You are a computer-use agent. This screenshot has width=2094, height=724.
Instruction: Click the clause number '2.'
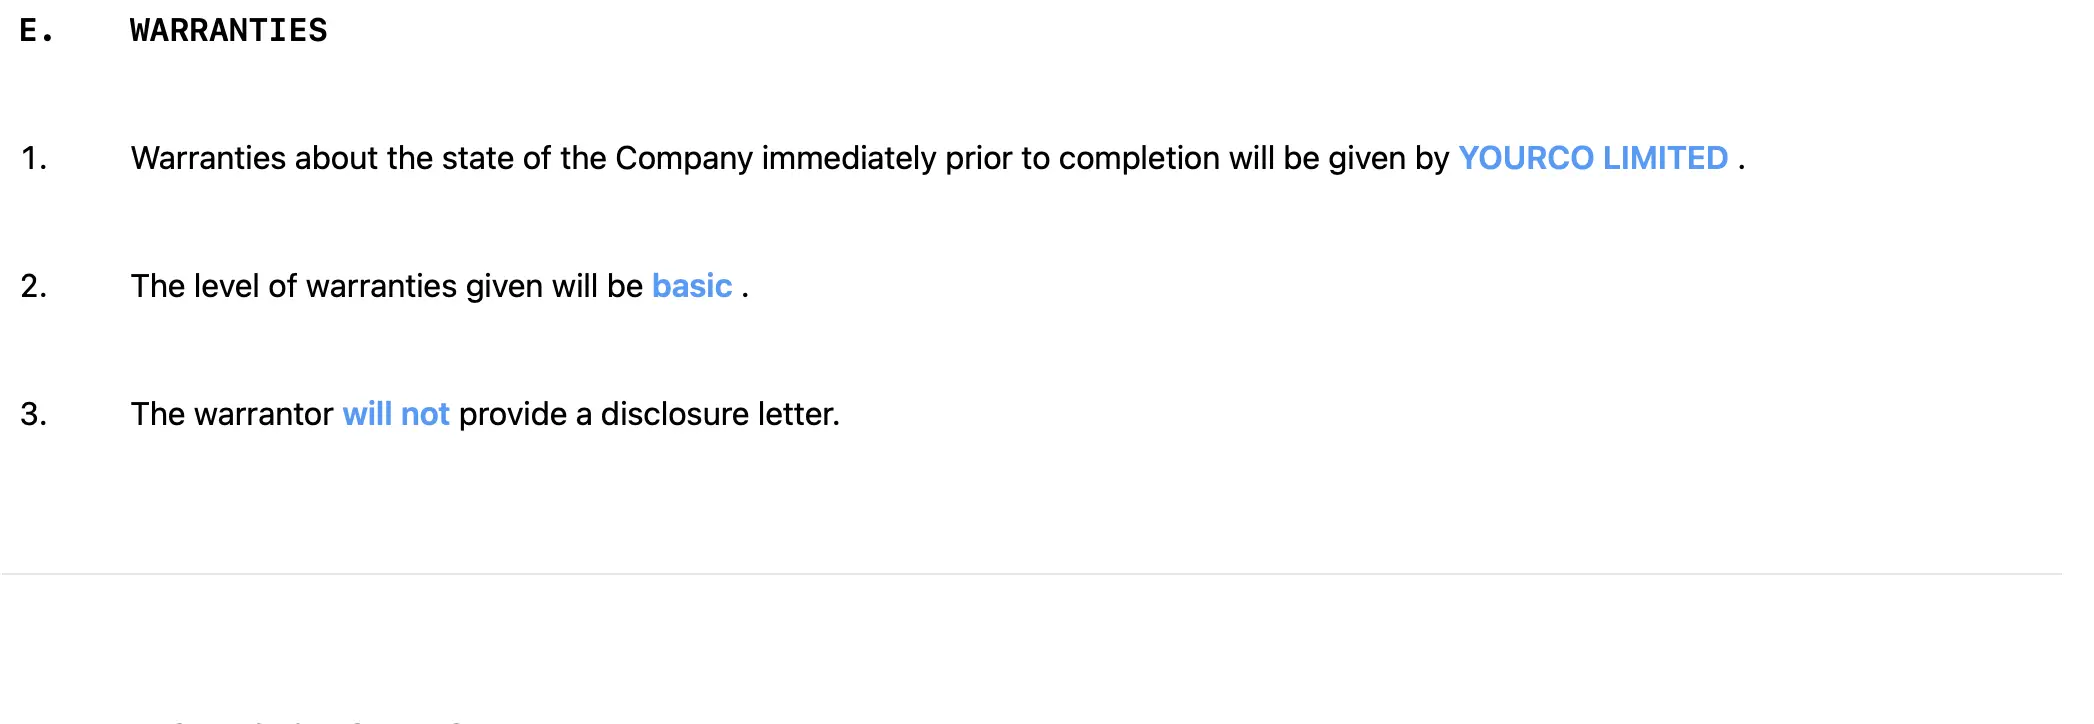[34, 286]
